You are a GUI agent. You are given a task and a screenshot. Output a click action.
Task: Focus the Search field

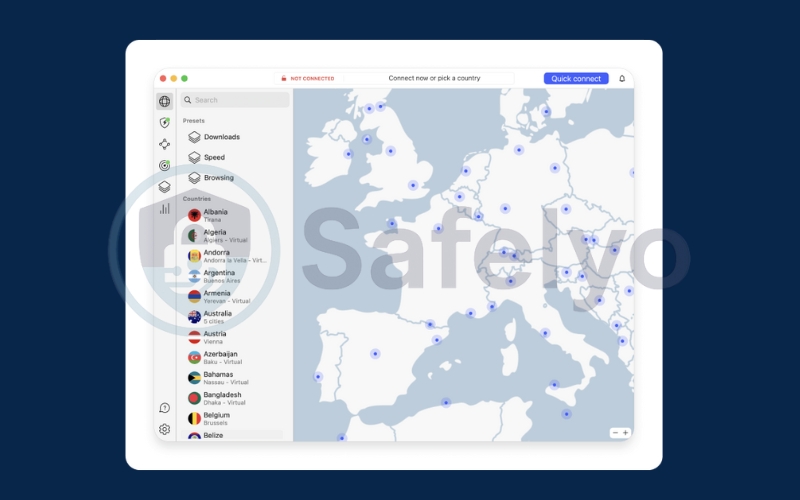pyautogui.click(x=235, y=100)
